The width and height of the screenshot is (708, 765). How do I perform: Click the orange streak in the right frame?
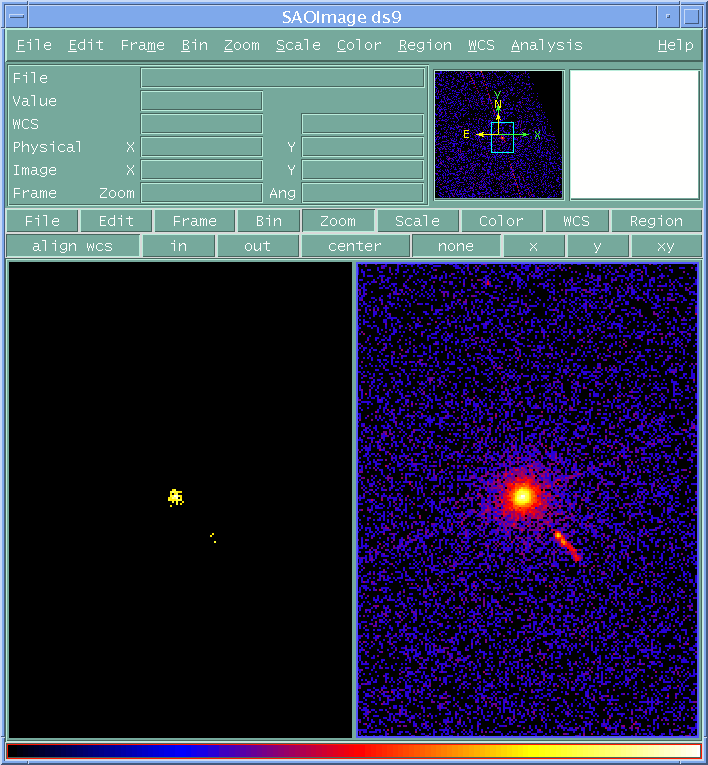[x=567, y=546]
